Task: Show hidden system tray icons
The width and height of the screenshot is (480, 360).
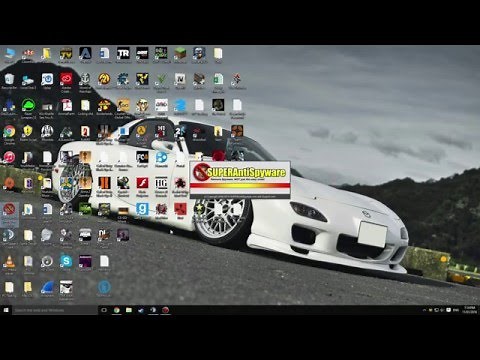Action: pos(424,310)
